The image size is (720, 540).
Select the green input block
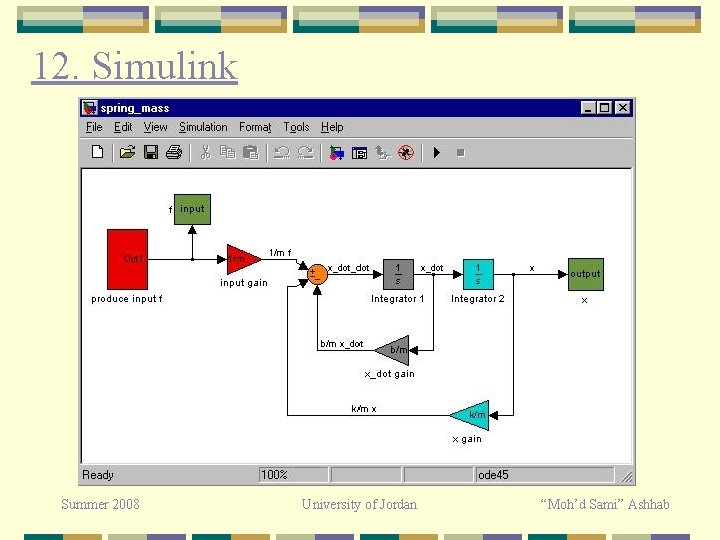tap(192, 209)
